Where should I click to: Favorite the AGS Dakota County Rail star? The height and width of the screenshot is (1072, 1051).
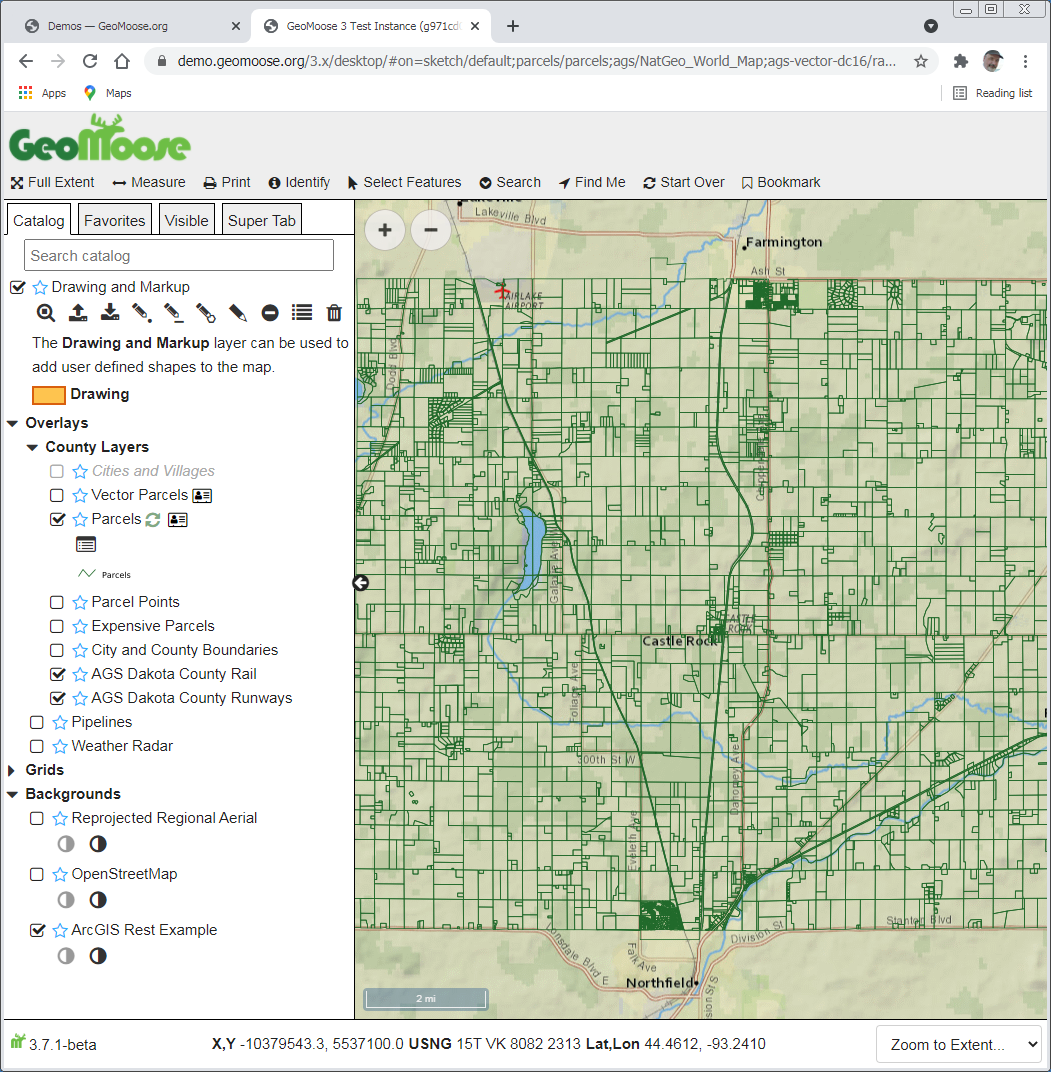point(80,674)
